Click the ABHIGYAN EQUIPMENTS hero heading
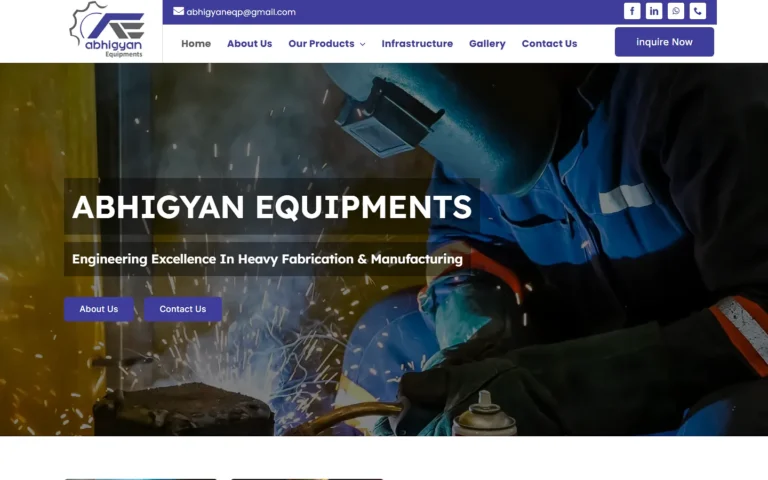The height and width of the screenshot is (480, 768). point(272,206)
